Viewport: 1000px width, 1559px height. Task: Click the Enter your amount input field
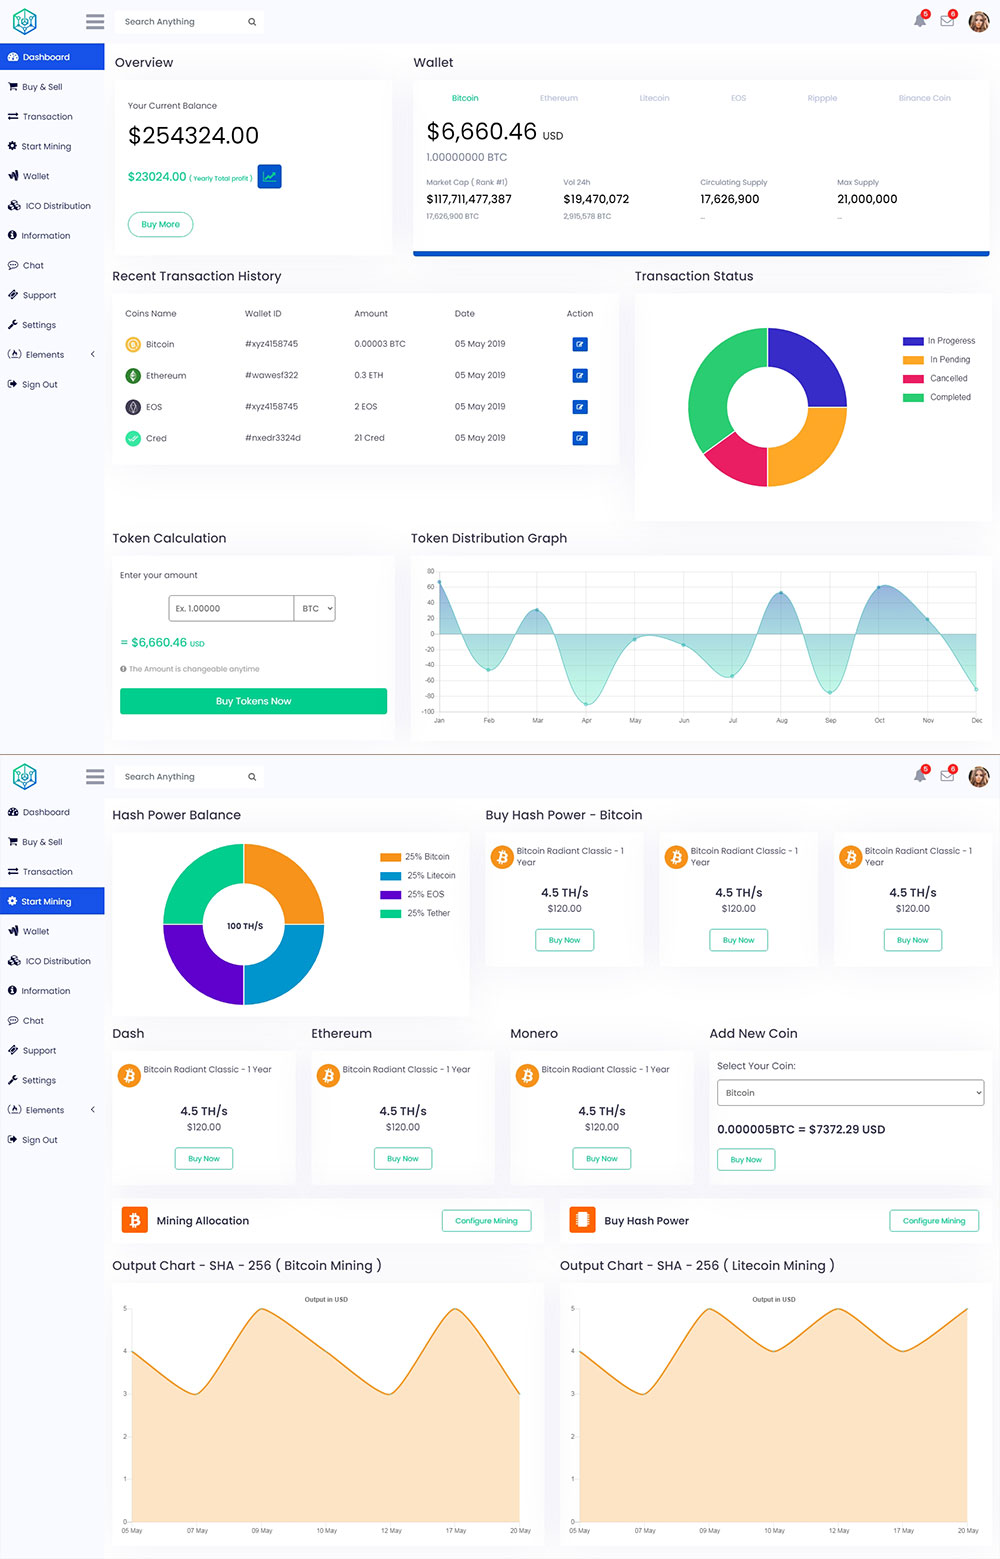point(231,608)
